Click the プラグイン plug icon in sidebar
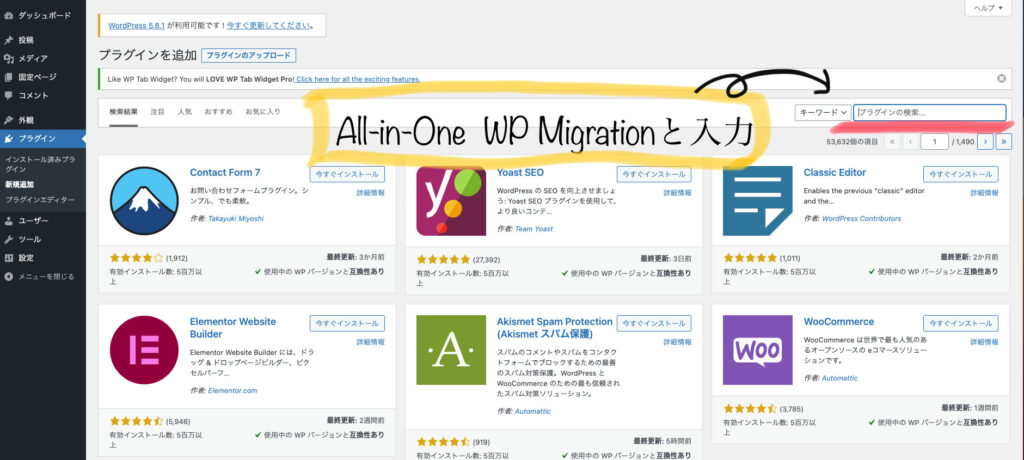 point(8,139)
